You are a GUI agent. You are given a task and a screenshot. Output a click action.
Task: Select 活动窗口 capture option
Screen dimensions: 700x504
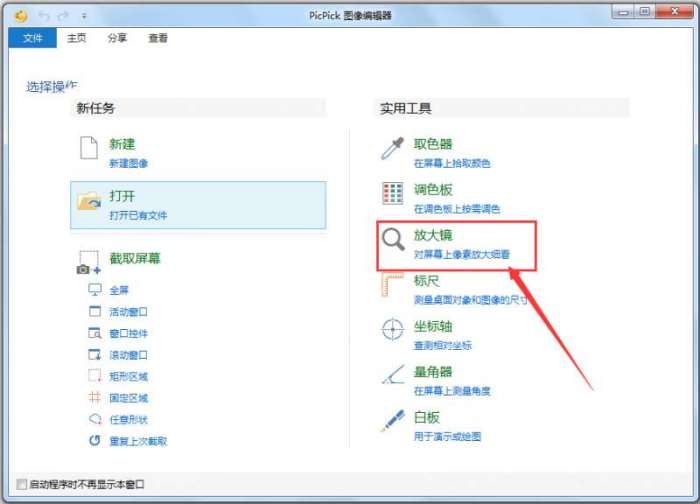pos(129,312)
